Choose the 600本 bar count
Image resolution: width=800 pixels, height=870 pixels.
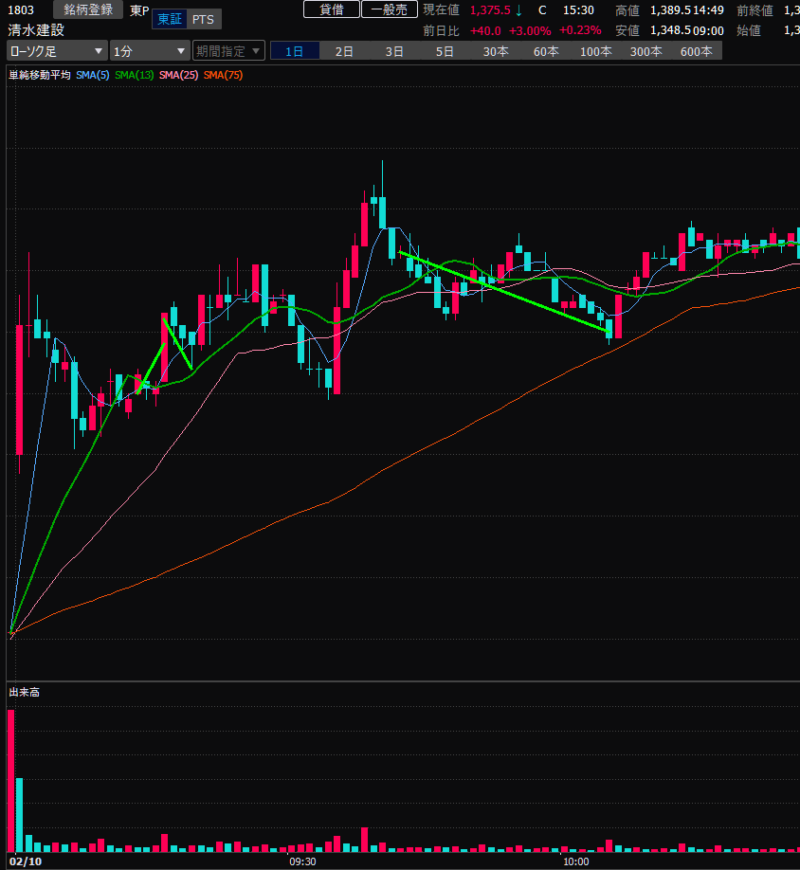[696, 51]
